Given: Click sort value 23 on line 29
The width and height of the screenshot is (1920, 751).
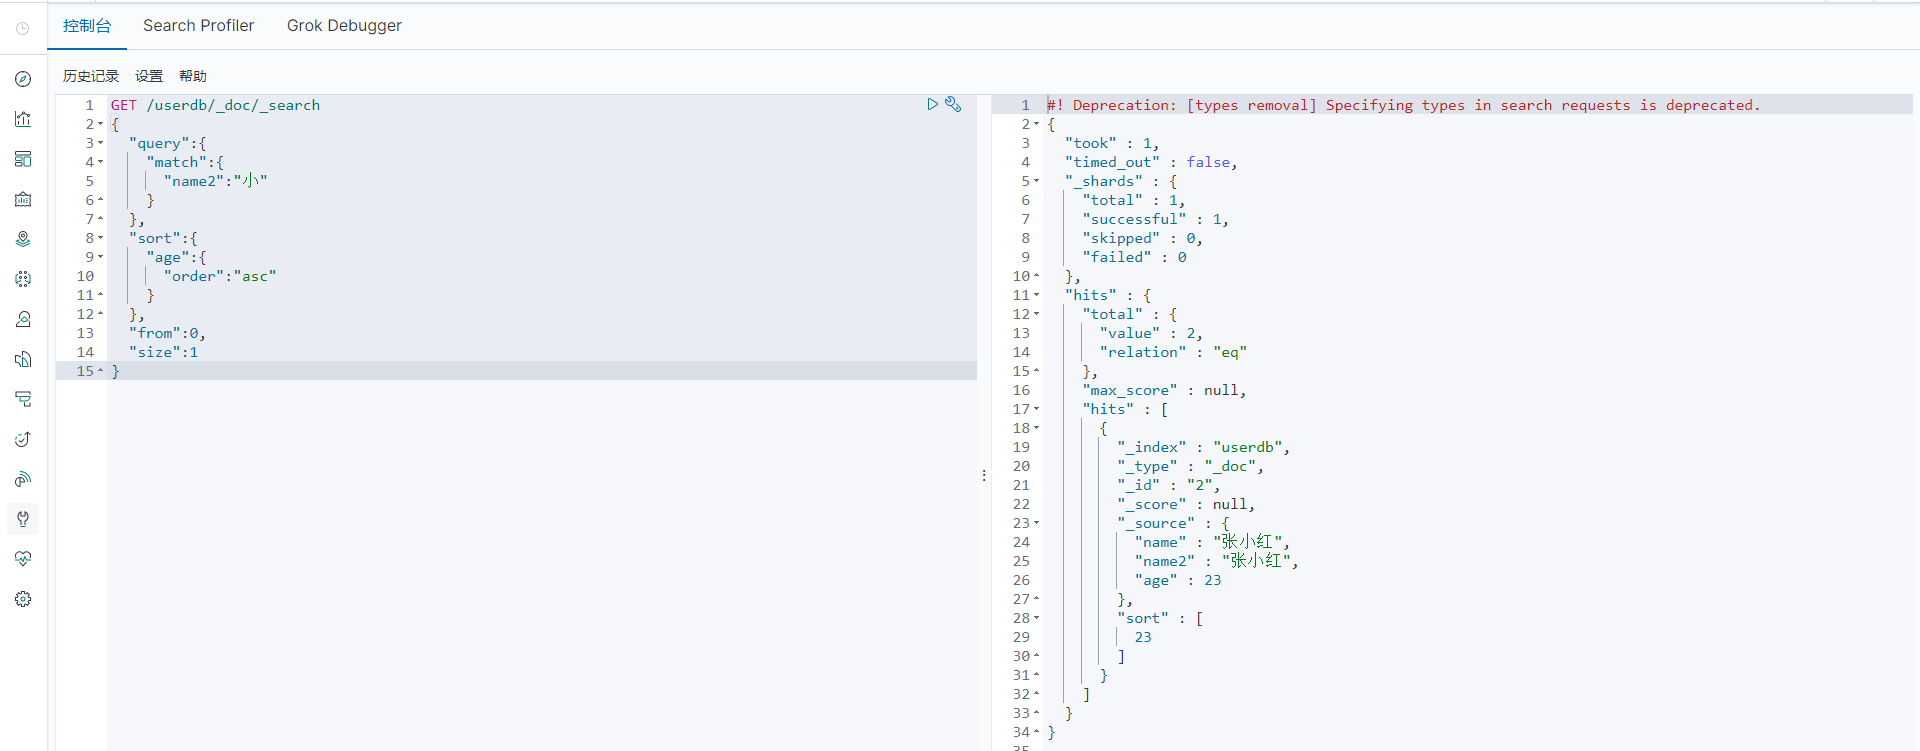Looking at the screenshot, I should pyautogui.click(x=1143, y=637).
